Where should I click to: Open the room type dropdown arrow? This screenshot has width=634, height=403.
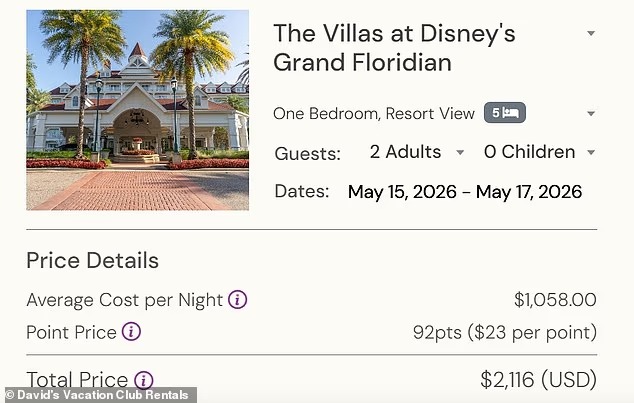590,114
